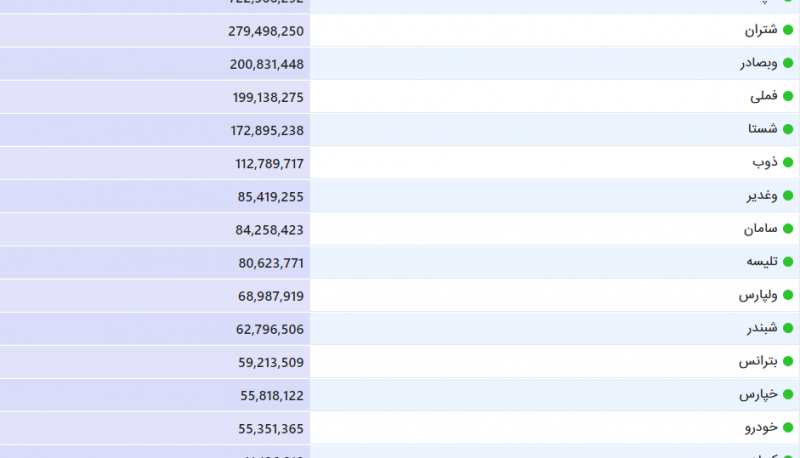The height and width of the screenshot is (458, 800).
Task: Click the volume value 200,831,448
Action: coord(267,64)
